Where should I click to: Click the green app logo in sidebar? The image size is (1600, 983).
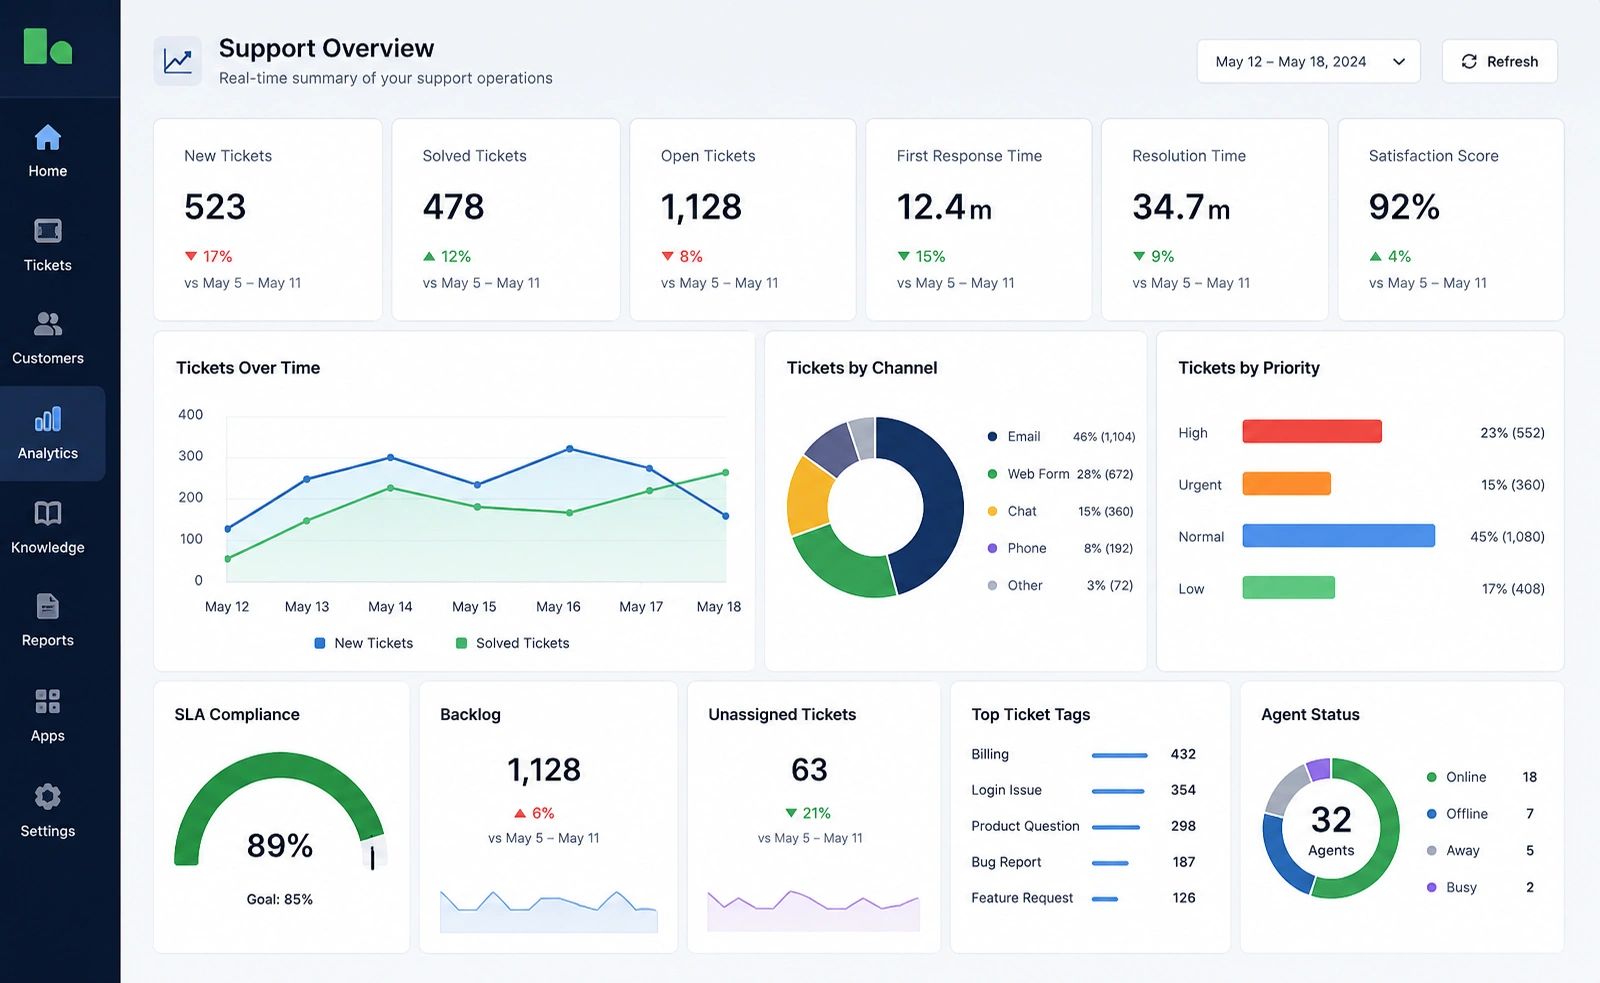47,46
